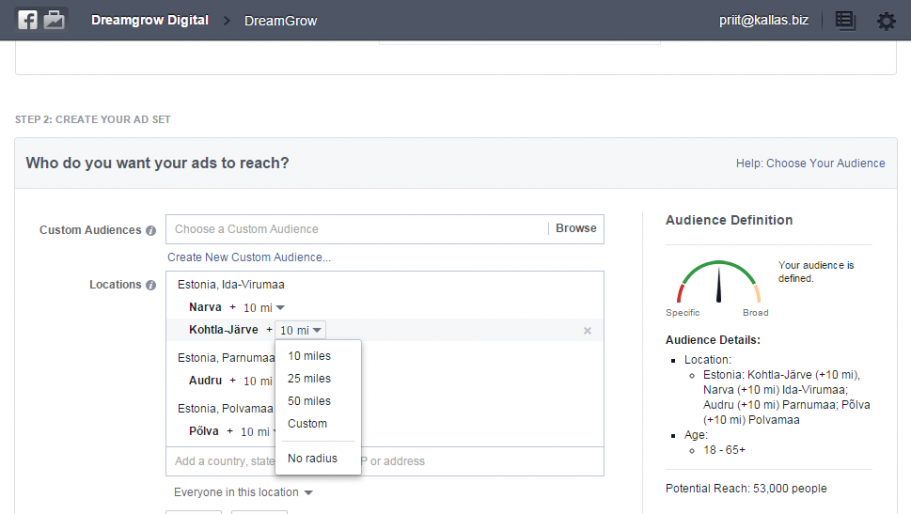Pick Custom radius option

tap(307, 424)
